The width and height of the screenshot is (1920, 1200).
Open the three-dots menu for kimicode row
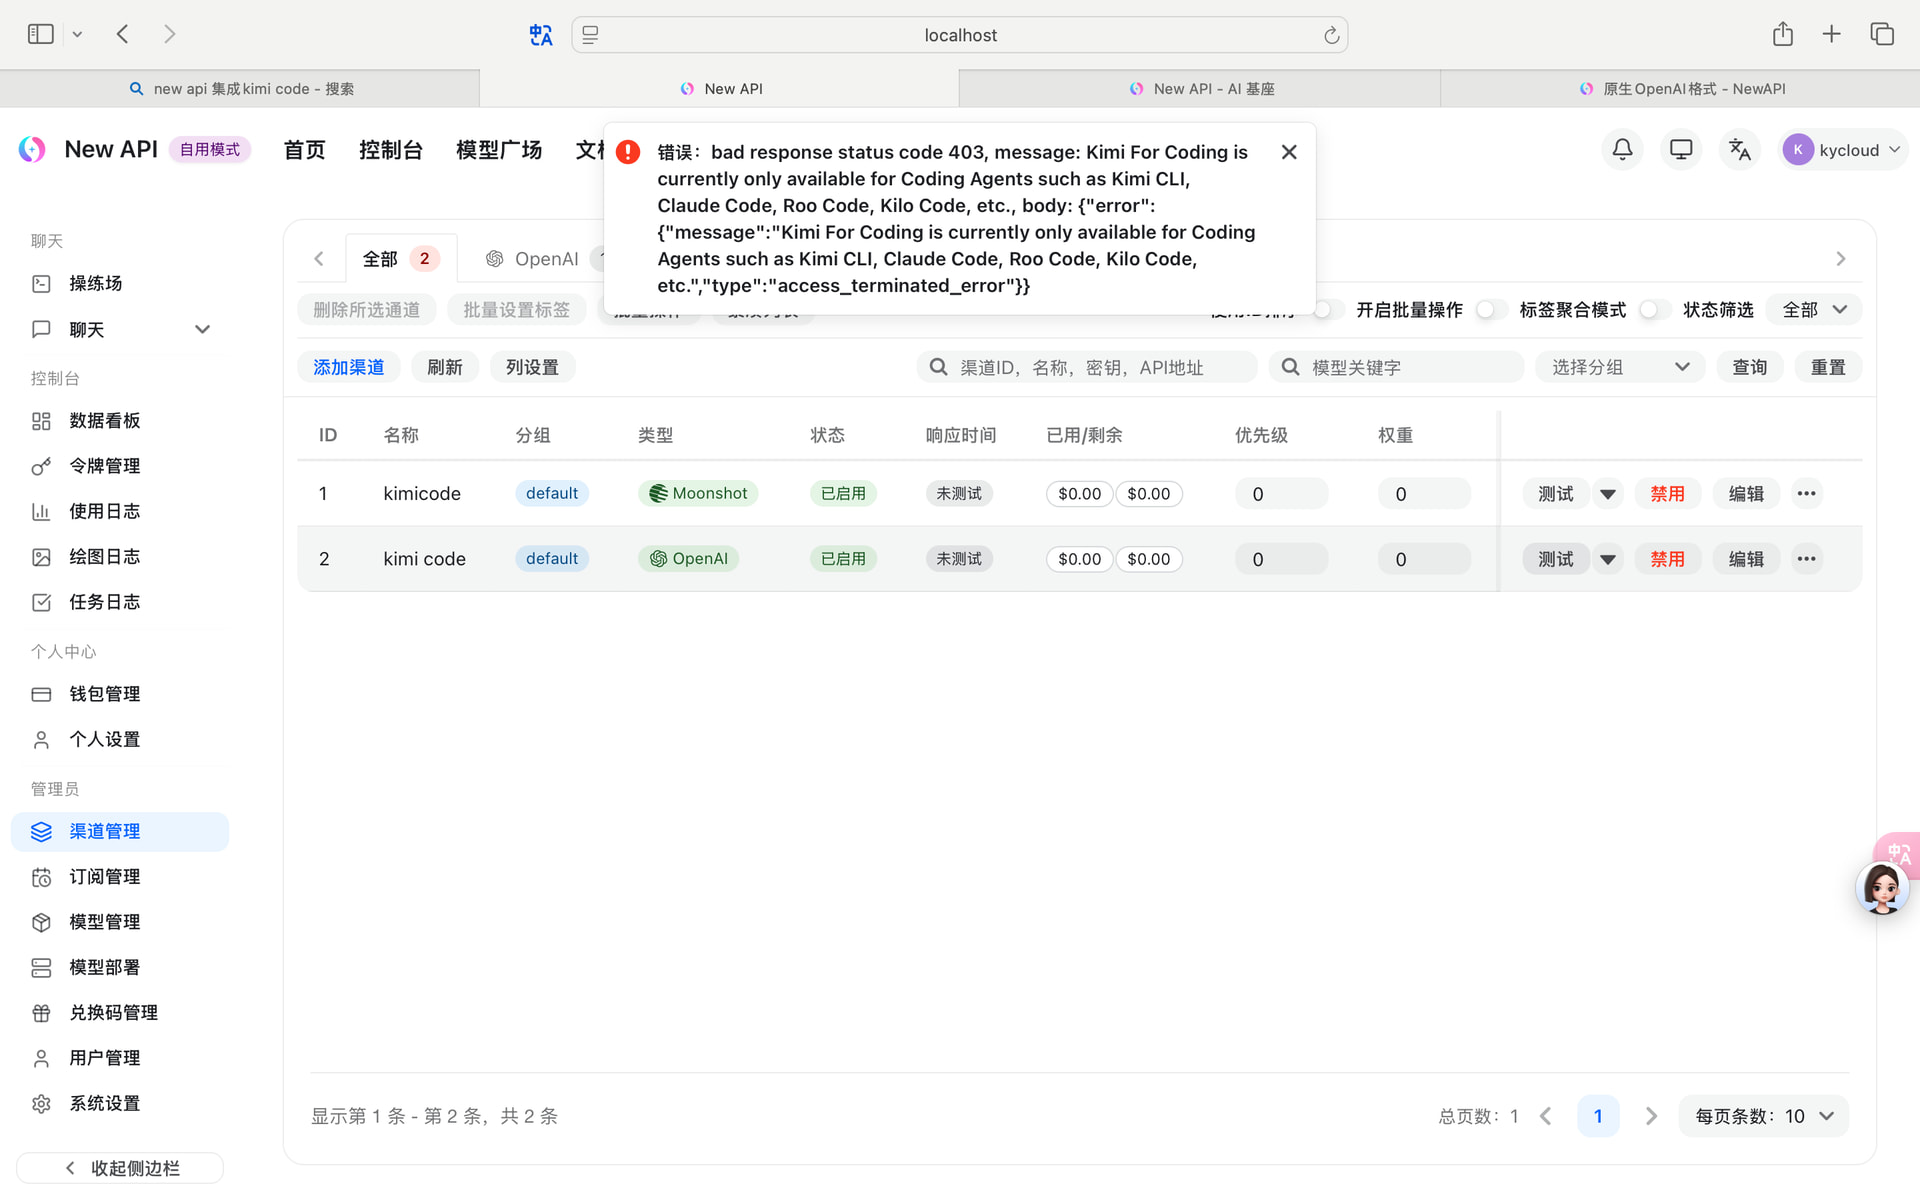(x=1806, y=493)
